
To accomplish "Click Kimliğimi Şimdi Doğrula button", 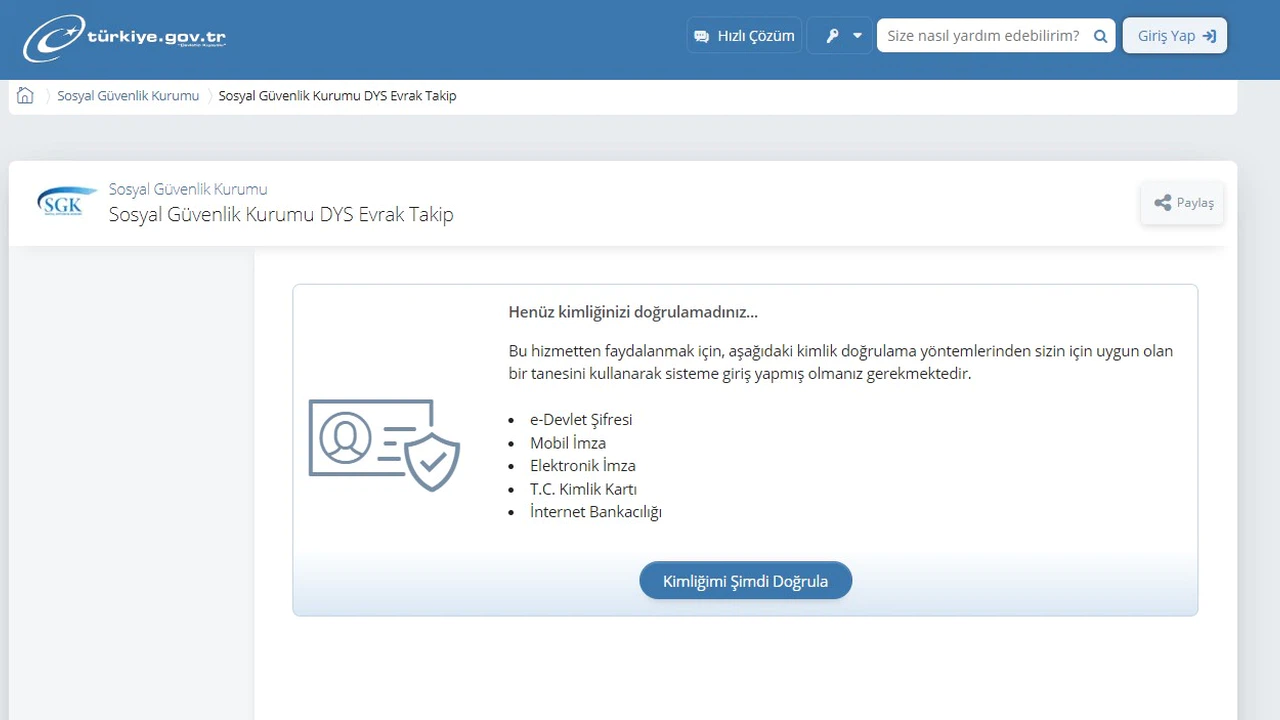I will pyautogui.click(x=745, y=581).
